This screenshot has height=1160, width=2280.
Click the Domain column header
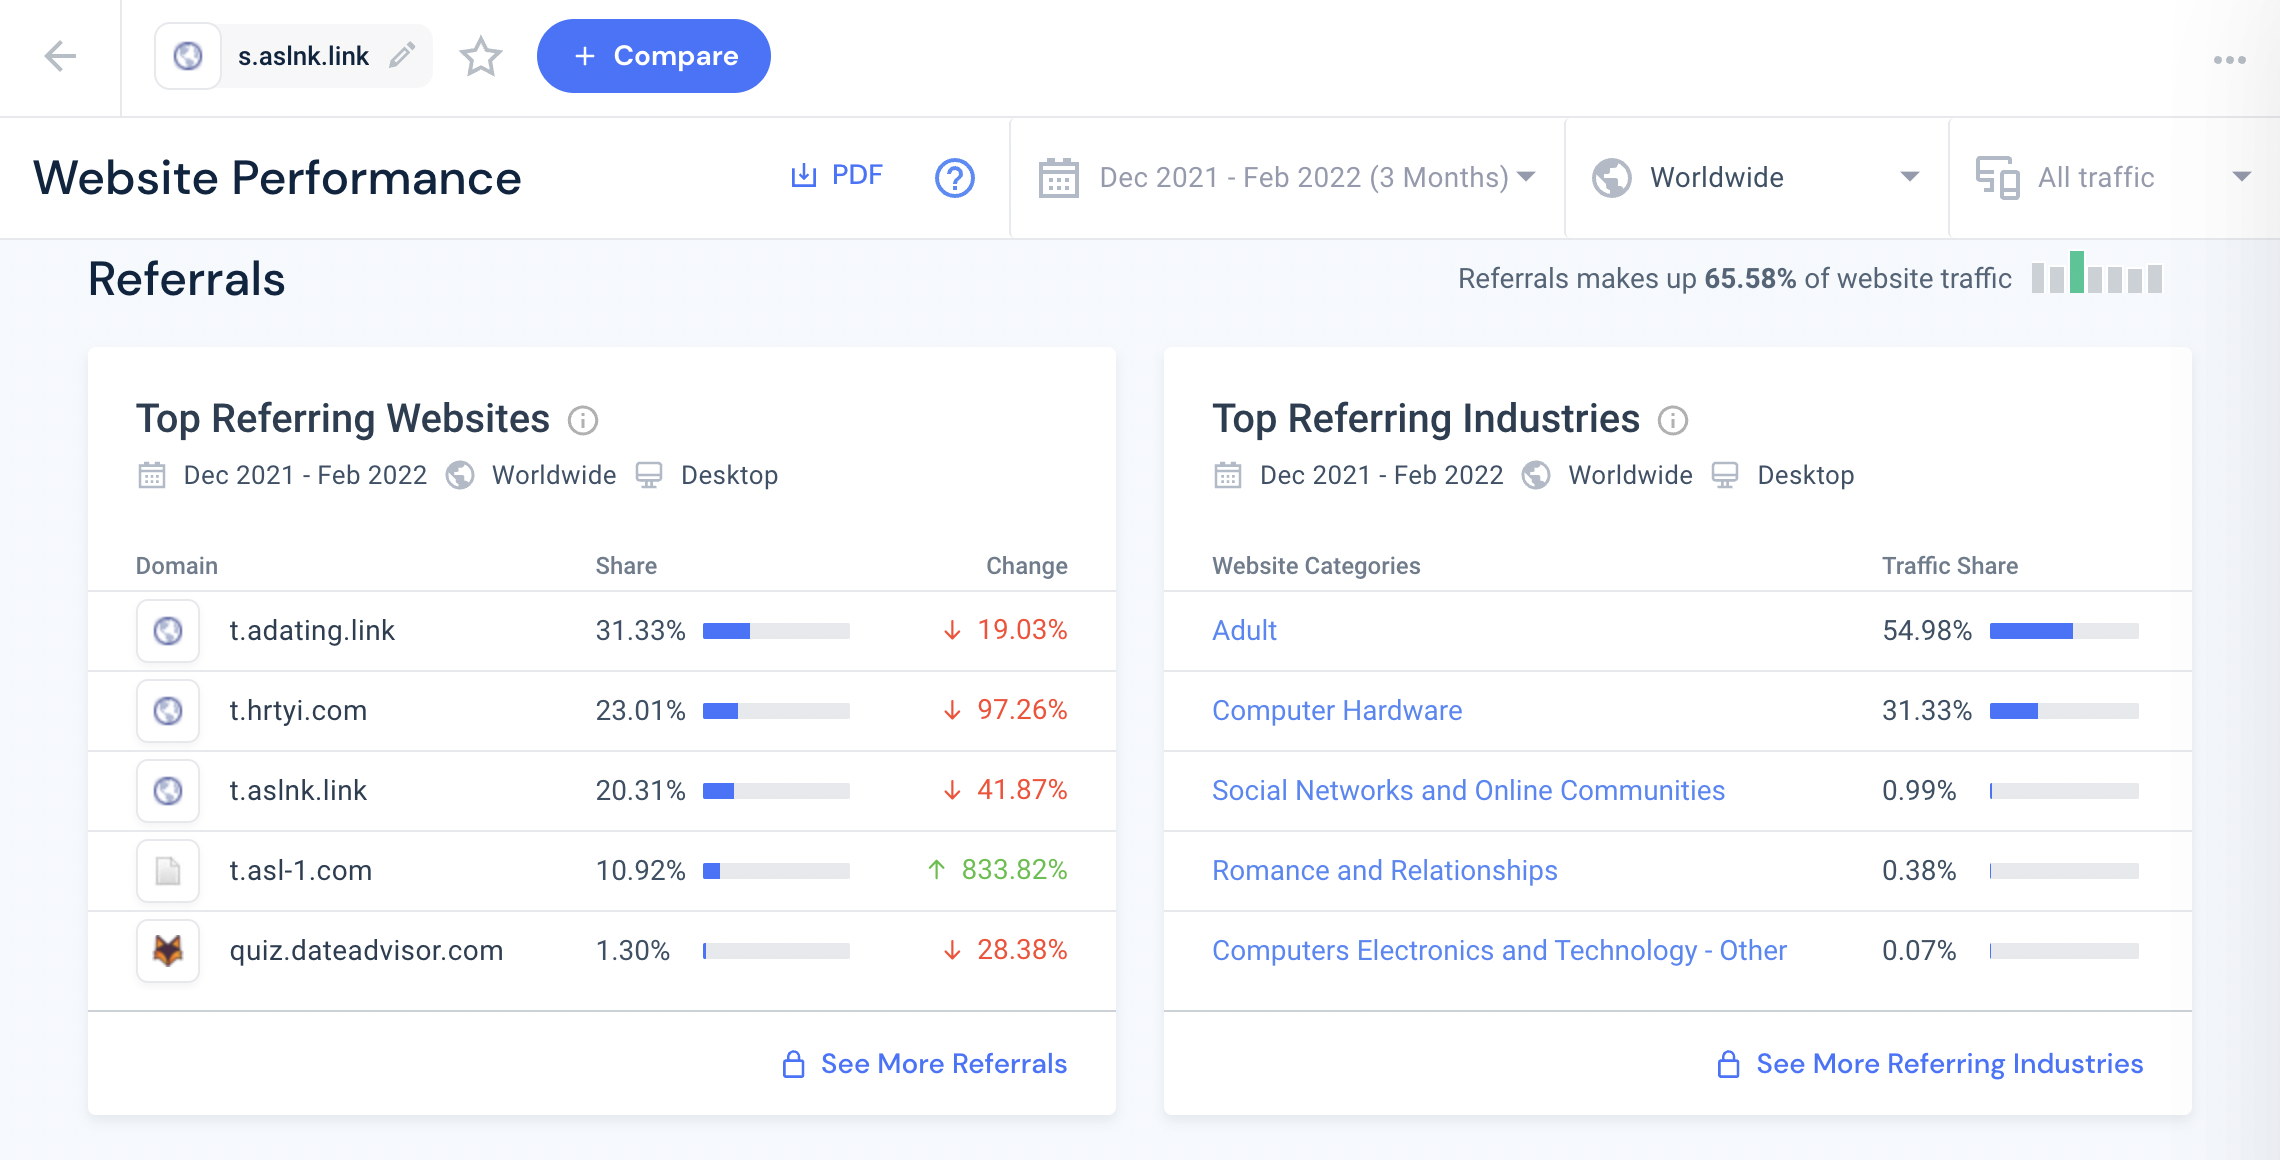177,566
